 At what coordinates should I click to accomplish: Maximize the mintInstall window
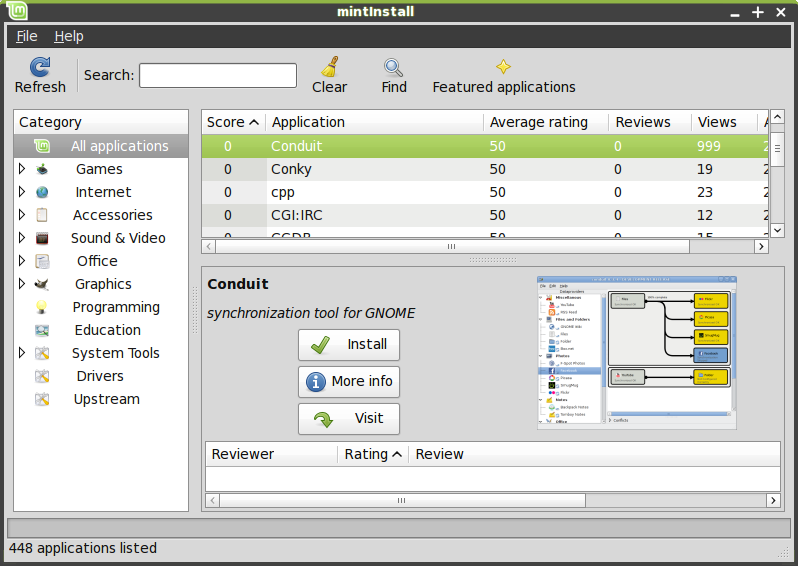[758, 12]
